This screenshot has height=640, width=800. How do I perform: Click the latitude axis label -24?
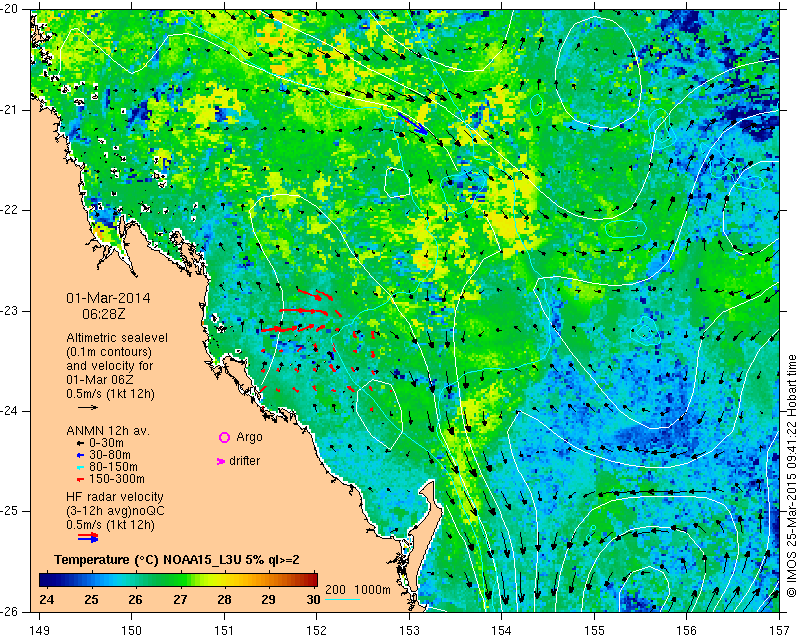pos(11,411)
